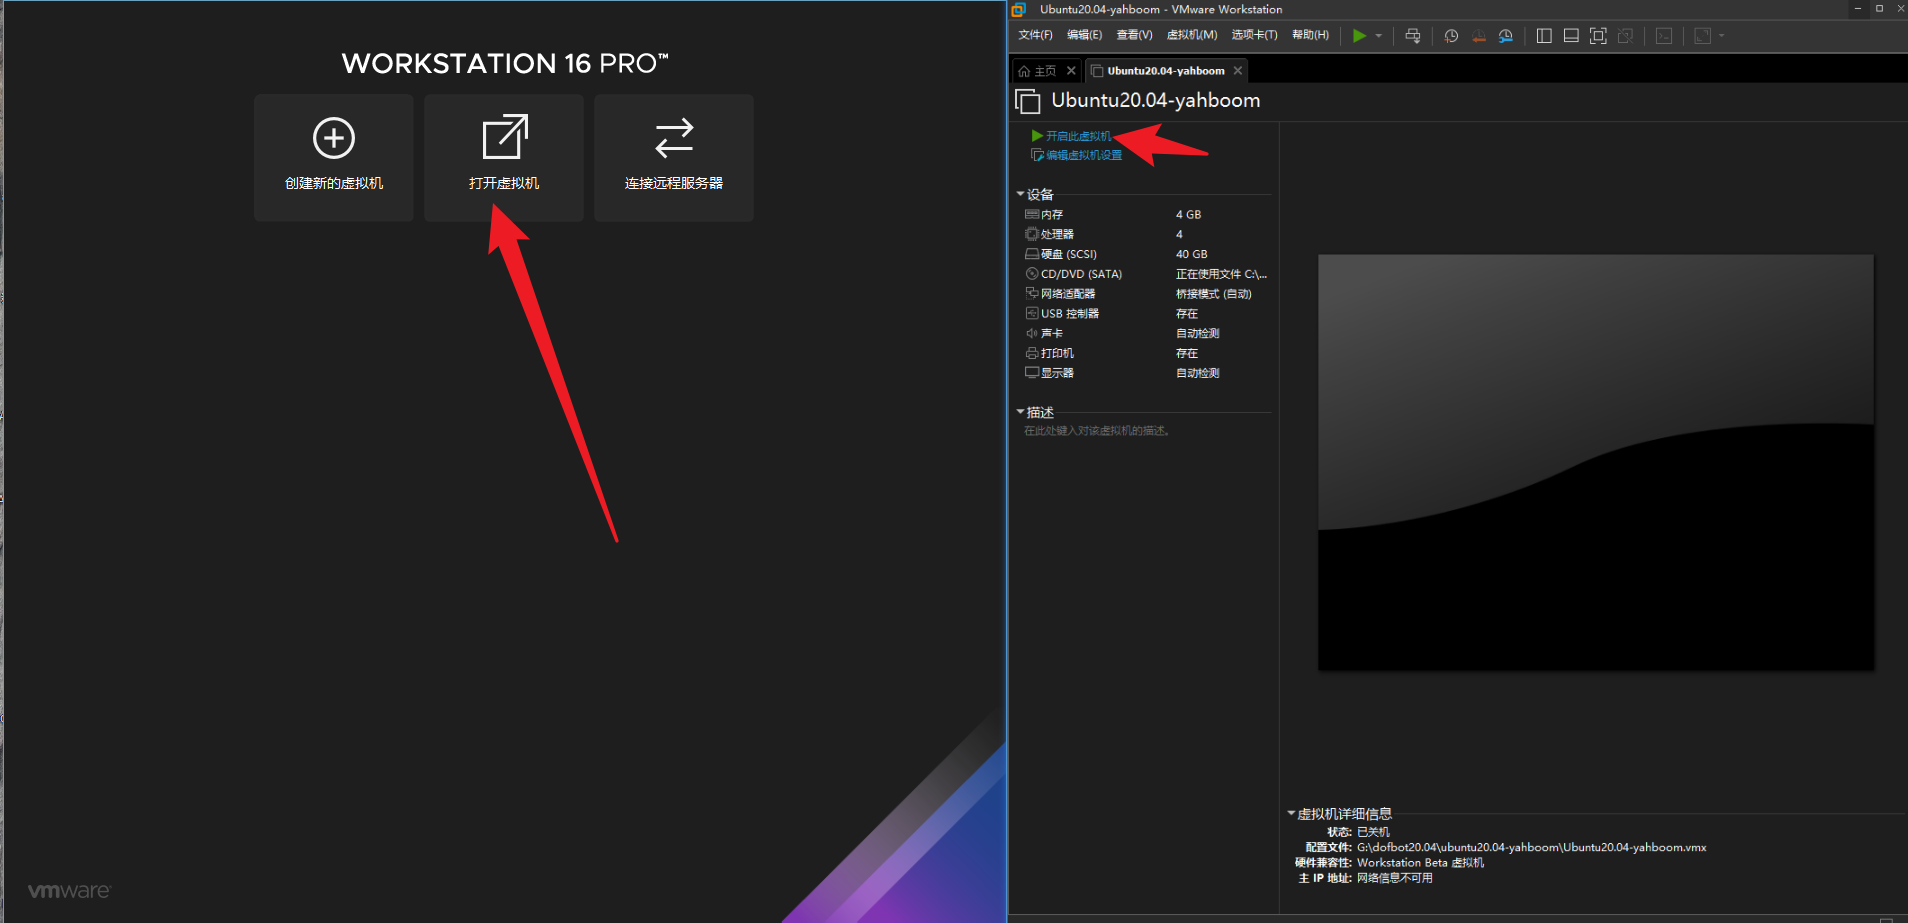Toggle the library sidebar panel icon

click(1544, 36)
